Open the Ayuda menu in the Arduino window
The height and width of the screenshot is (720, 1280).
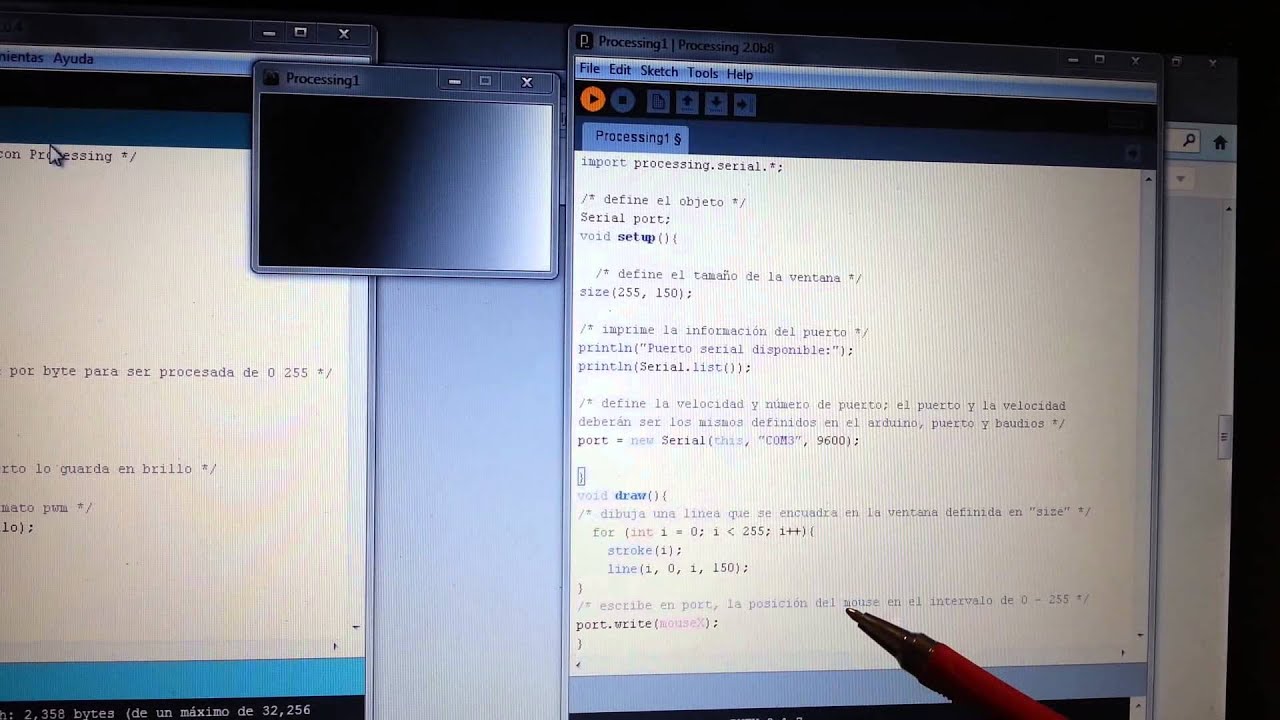(73, 58)
